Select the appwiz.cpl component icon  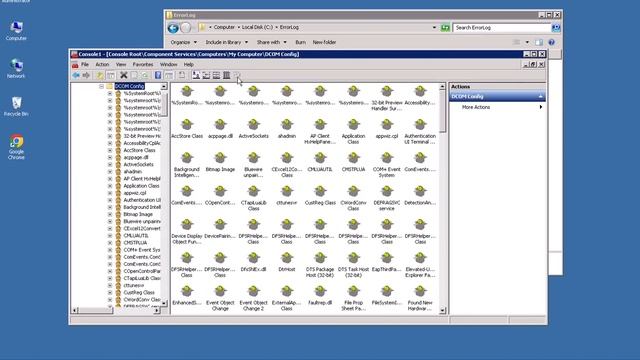click(x=387, y=129)
